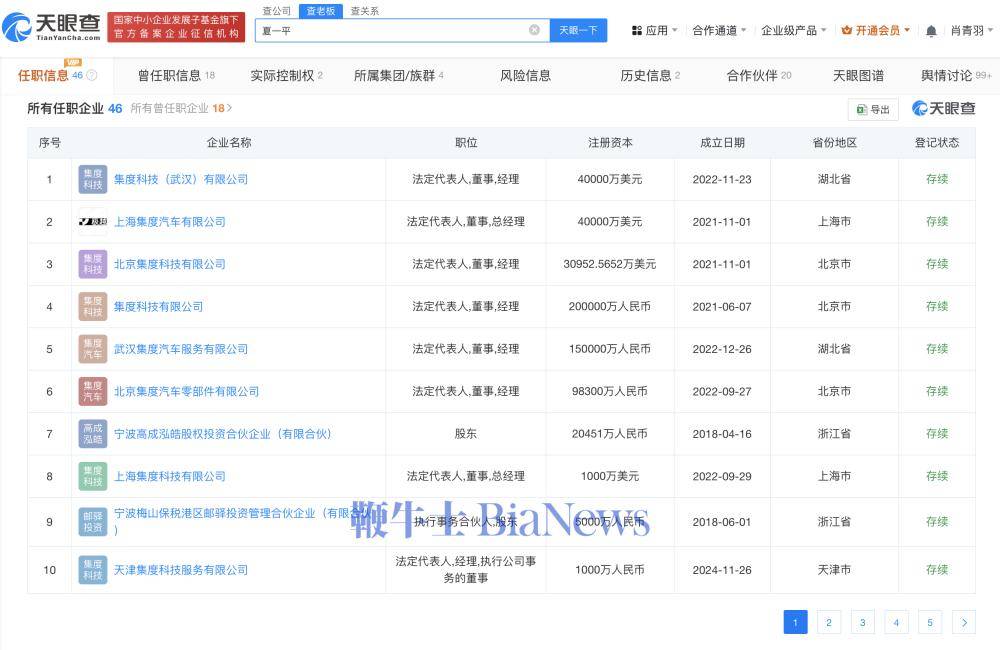Click help question mark beside 任职信息

coord(92,75)
